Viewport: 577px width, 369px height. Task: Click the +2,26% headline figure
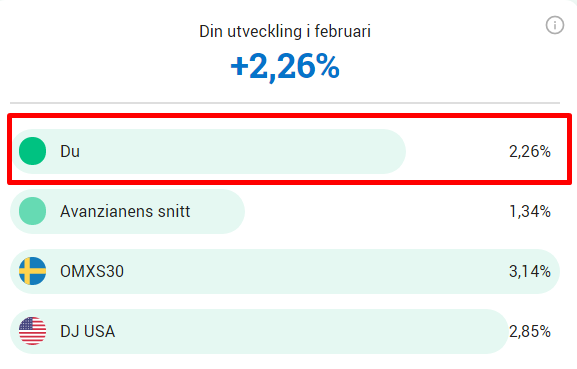click(285, 67)
